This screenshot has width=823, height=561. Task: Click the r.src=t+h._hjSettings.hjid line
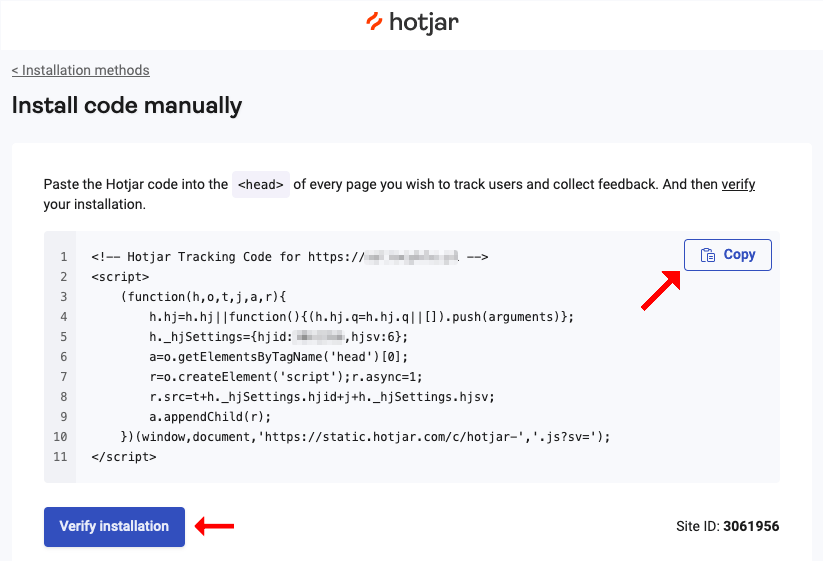coord(322,397)
